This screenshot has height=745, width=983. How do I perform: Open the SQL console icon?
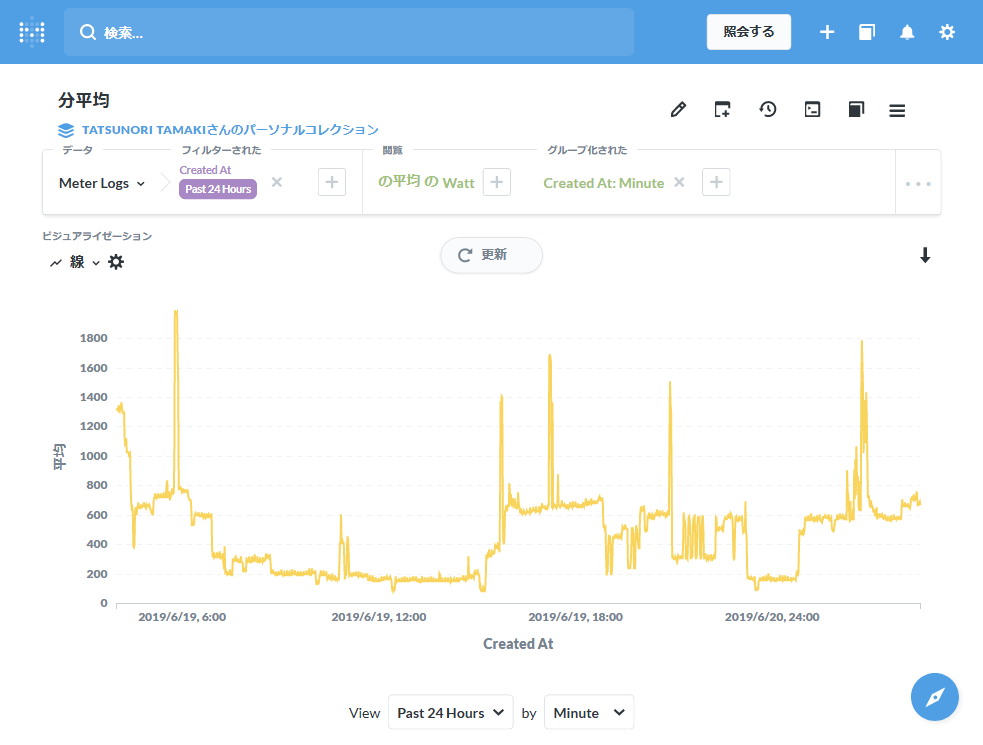812,110
